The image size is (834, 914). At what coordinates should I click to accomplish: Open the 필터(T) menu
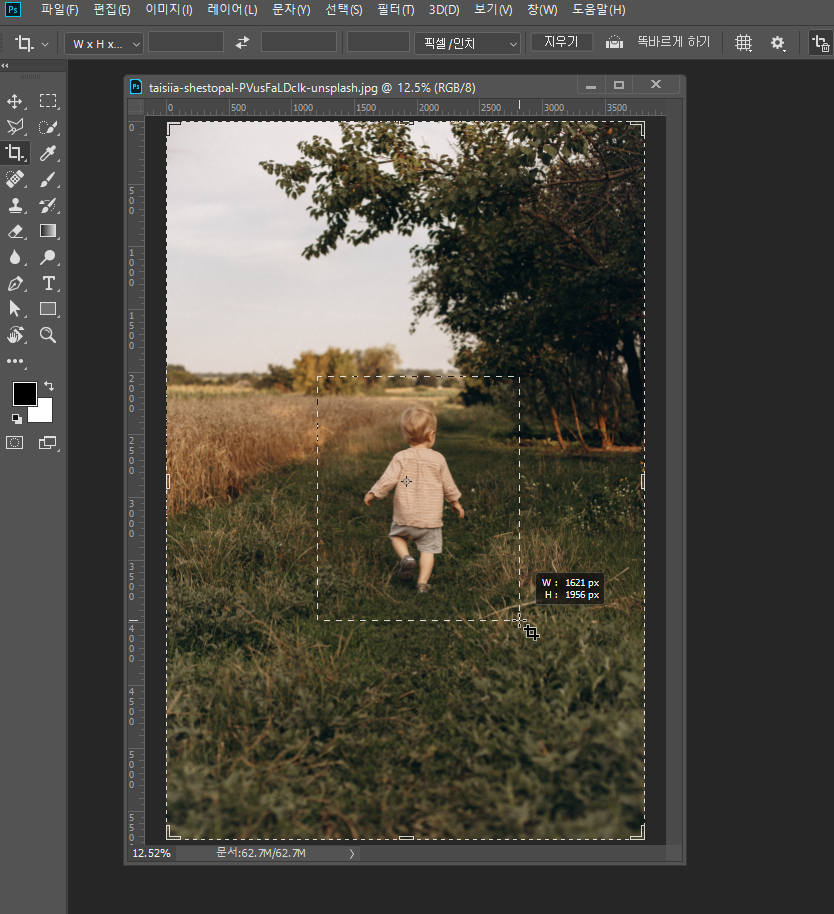(396, 10)
